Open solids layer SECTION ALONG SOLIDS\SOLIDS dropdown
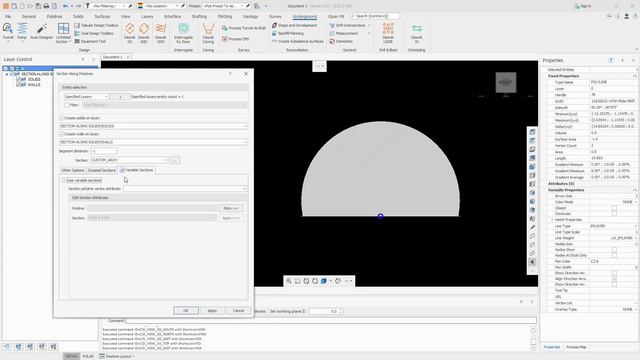Viewport: 640px width, 360px height. pyautogui.click(x=153, y=126)
